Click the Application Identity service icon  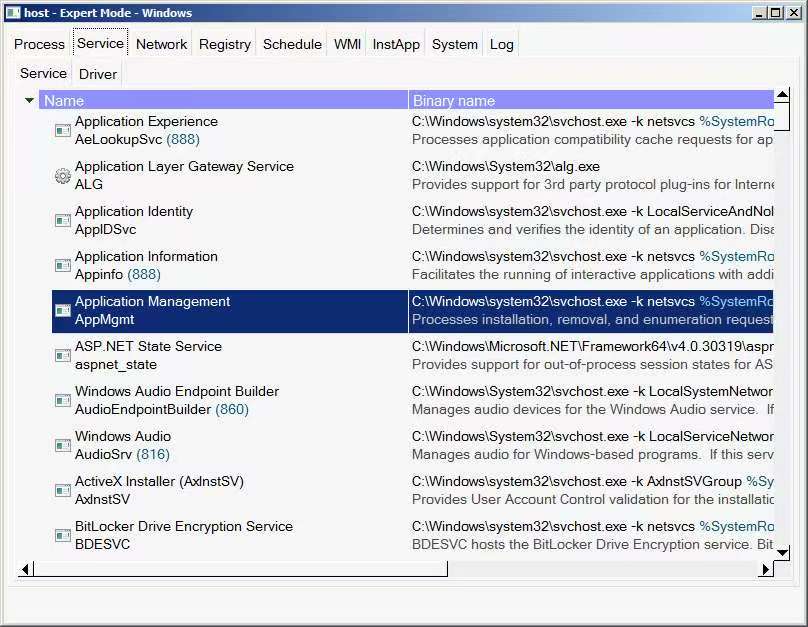[x=62, y=221]
